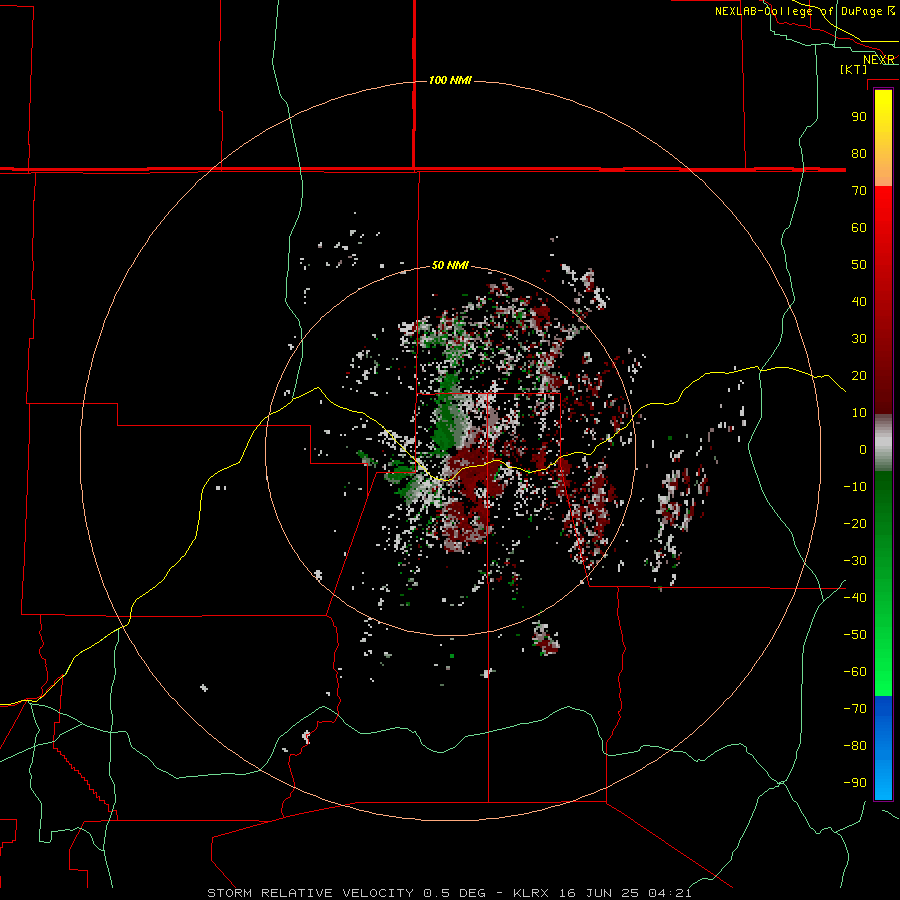Pick the gray near-zero segment of the color bar
900x900 pixels.
coord(883,443)
